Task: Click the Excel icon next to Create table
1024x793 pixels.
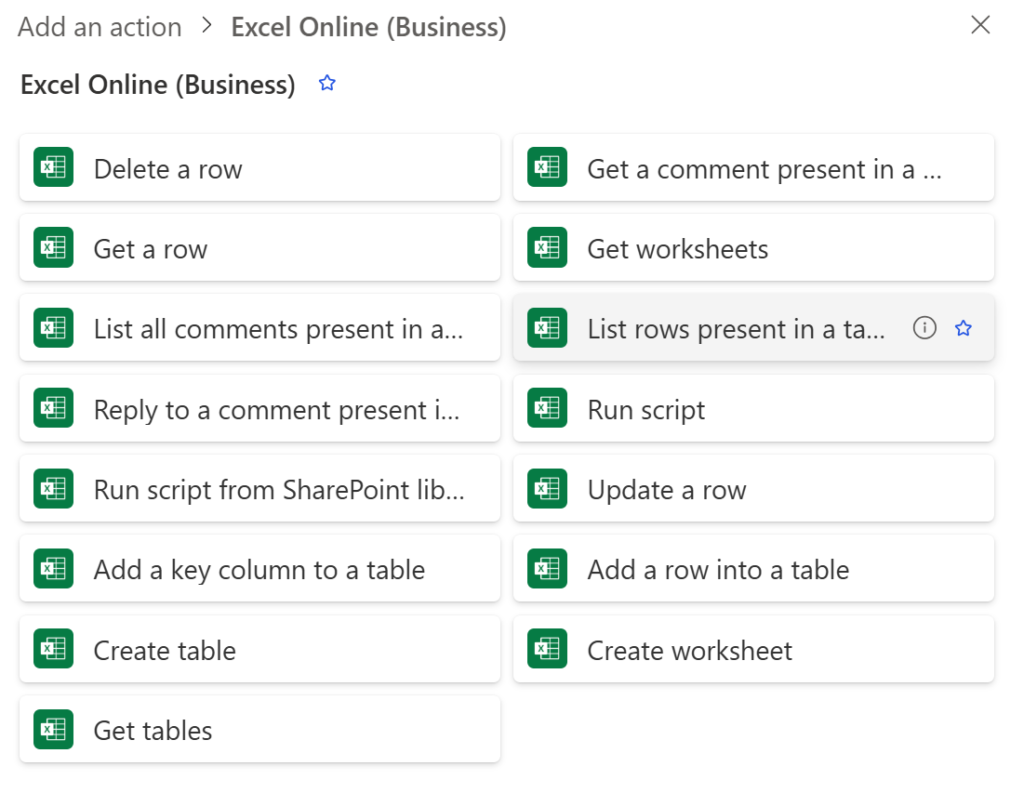Action: pos(53,649)
